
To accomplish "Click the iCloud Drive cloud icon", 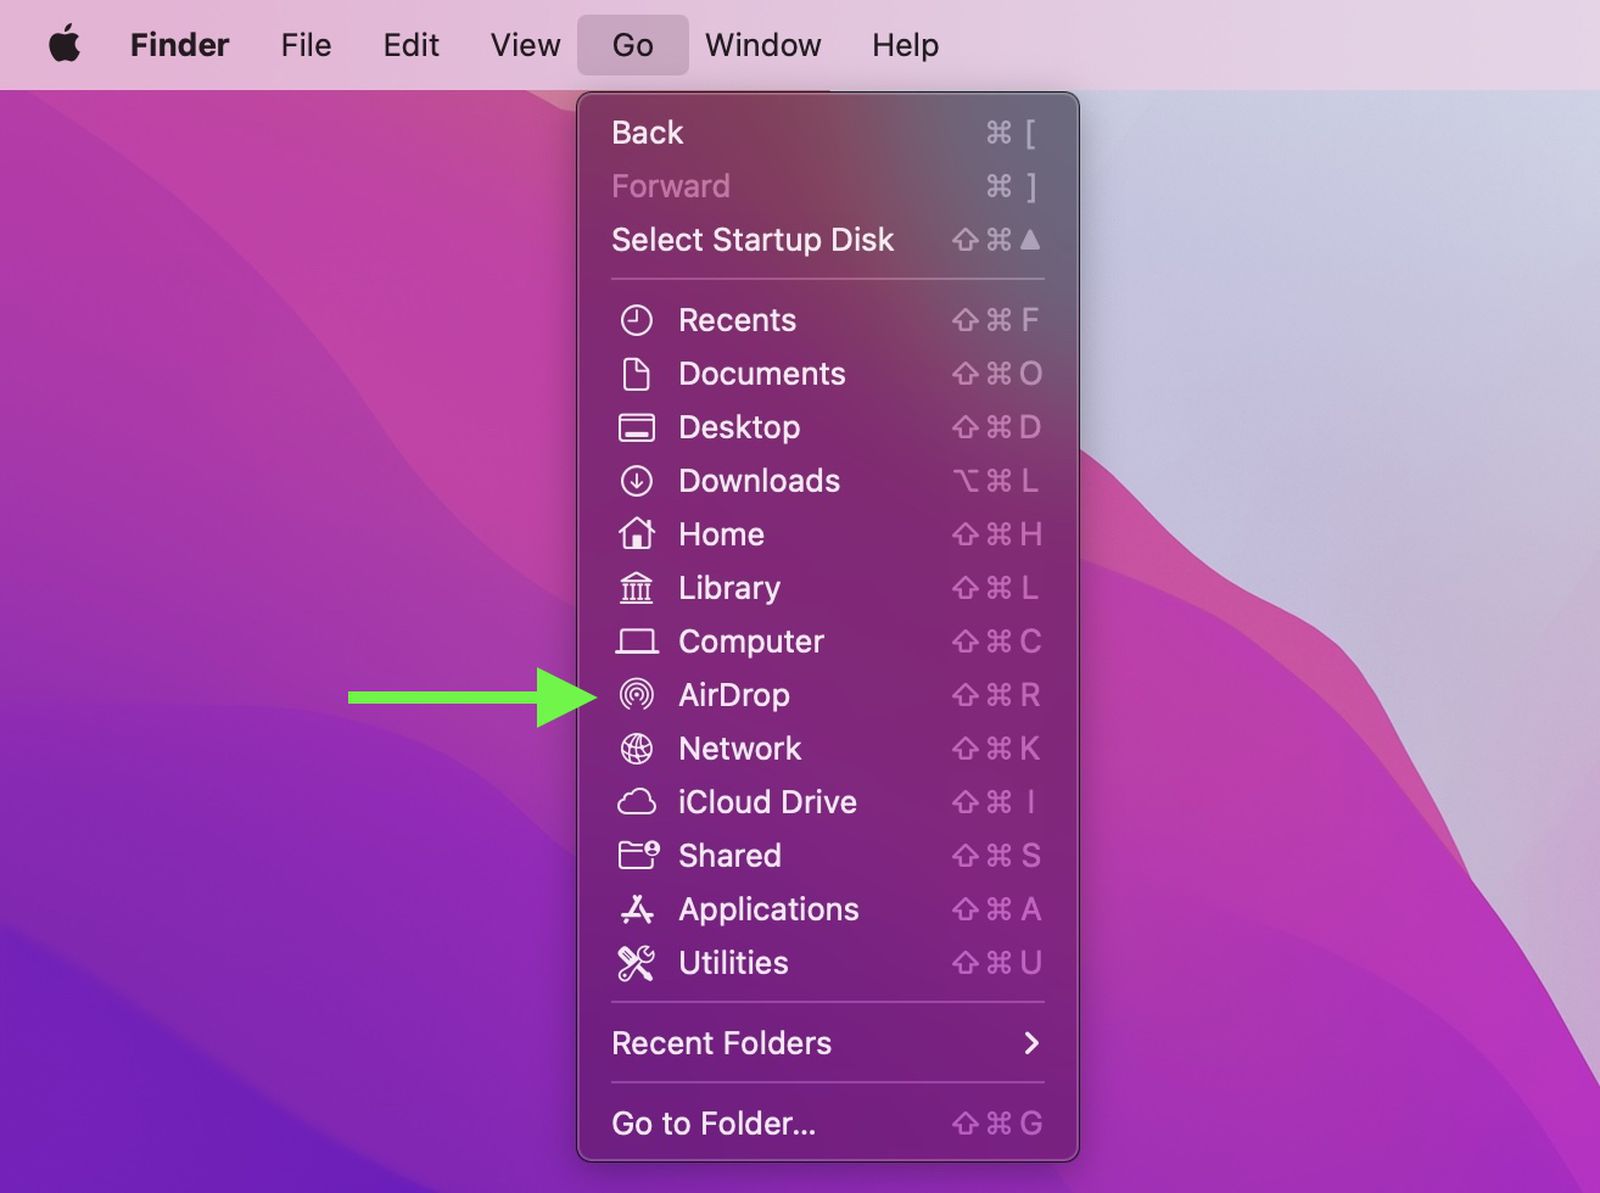I will coord(636,802).
